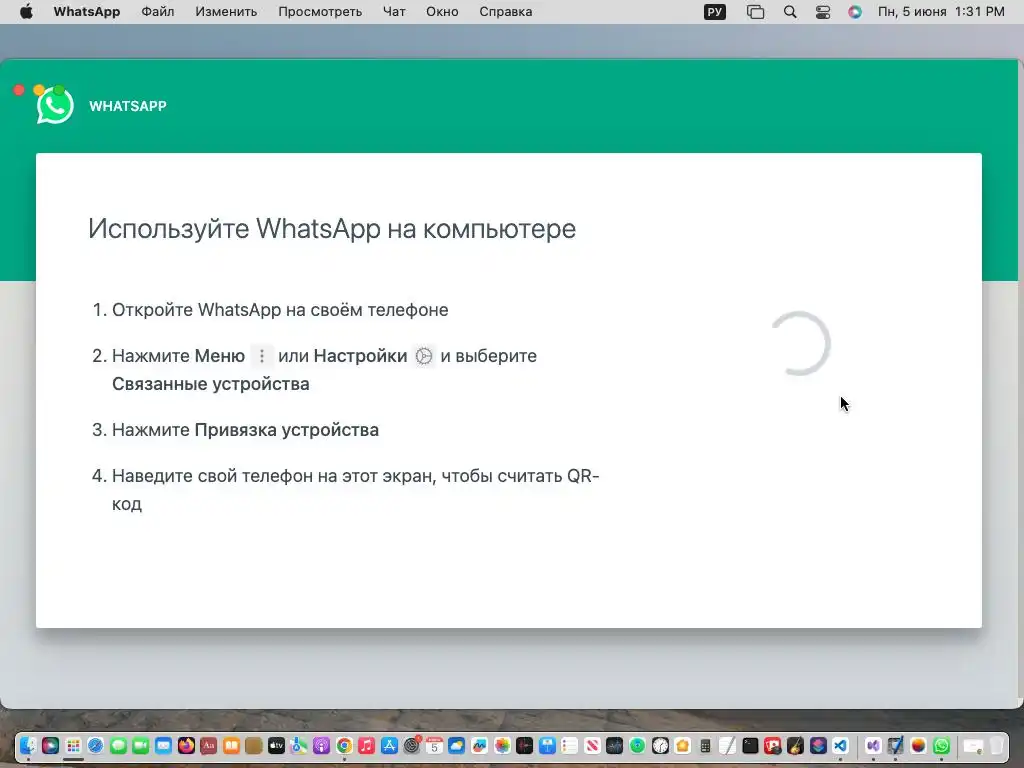Click the WHATSAPP header label
1024x768 pixels.
(128, 106)
